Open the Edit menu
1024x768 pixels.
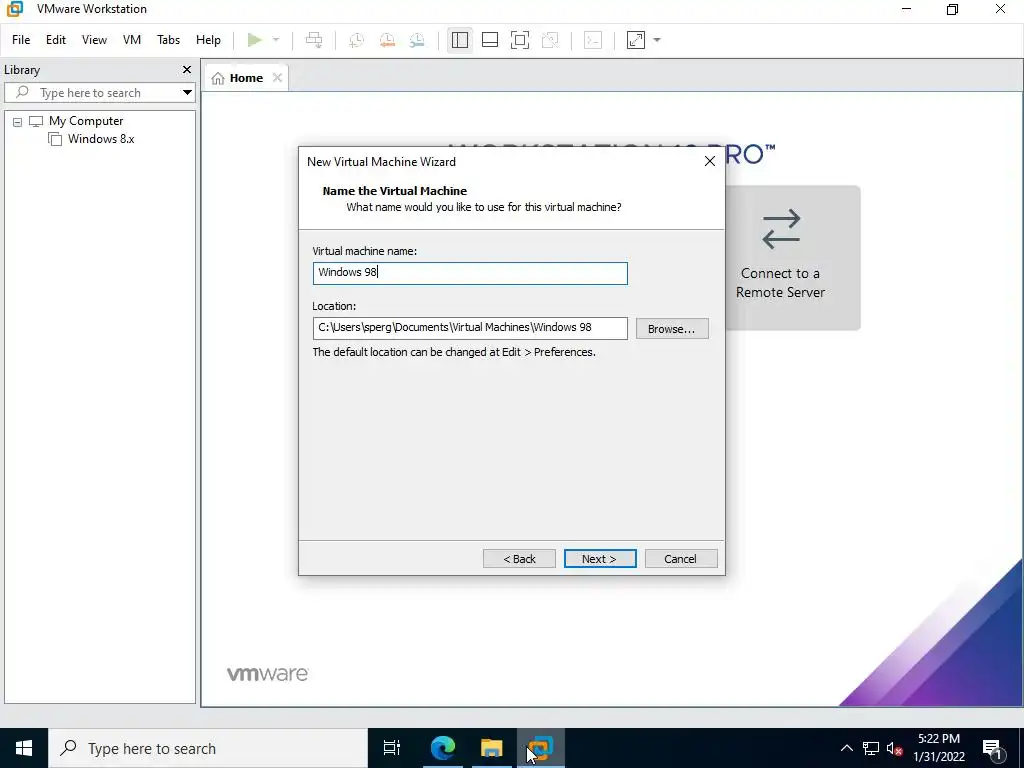(x=56, y=40)
